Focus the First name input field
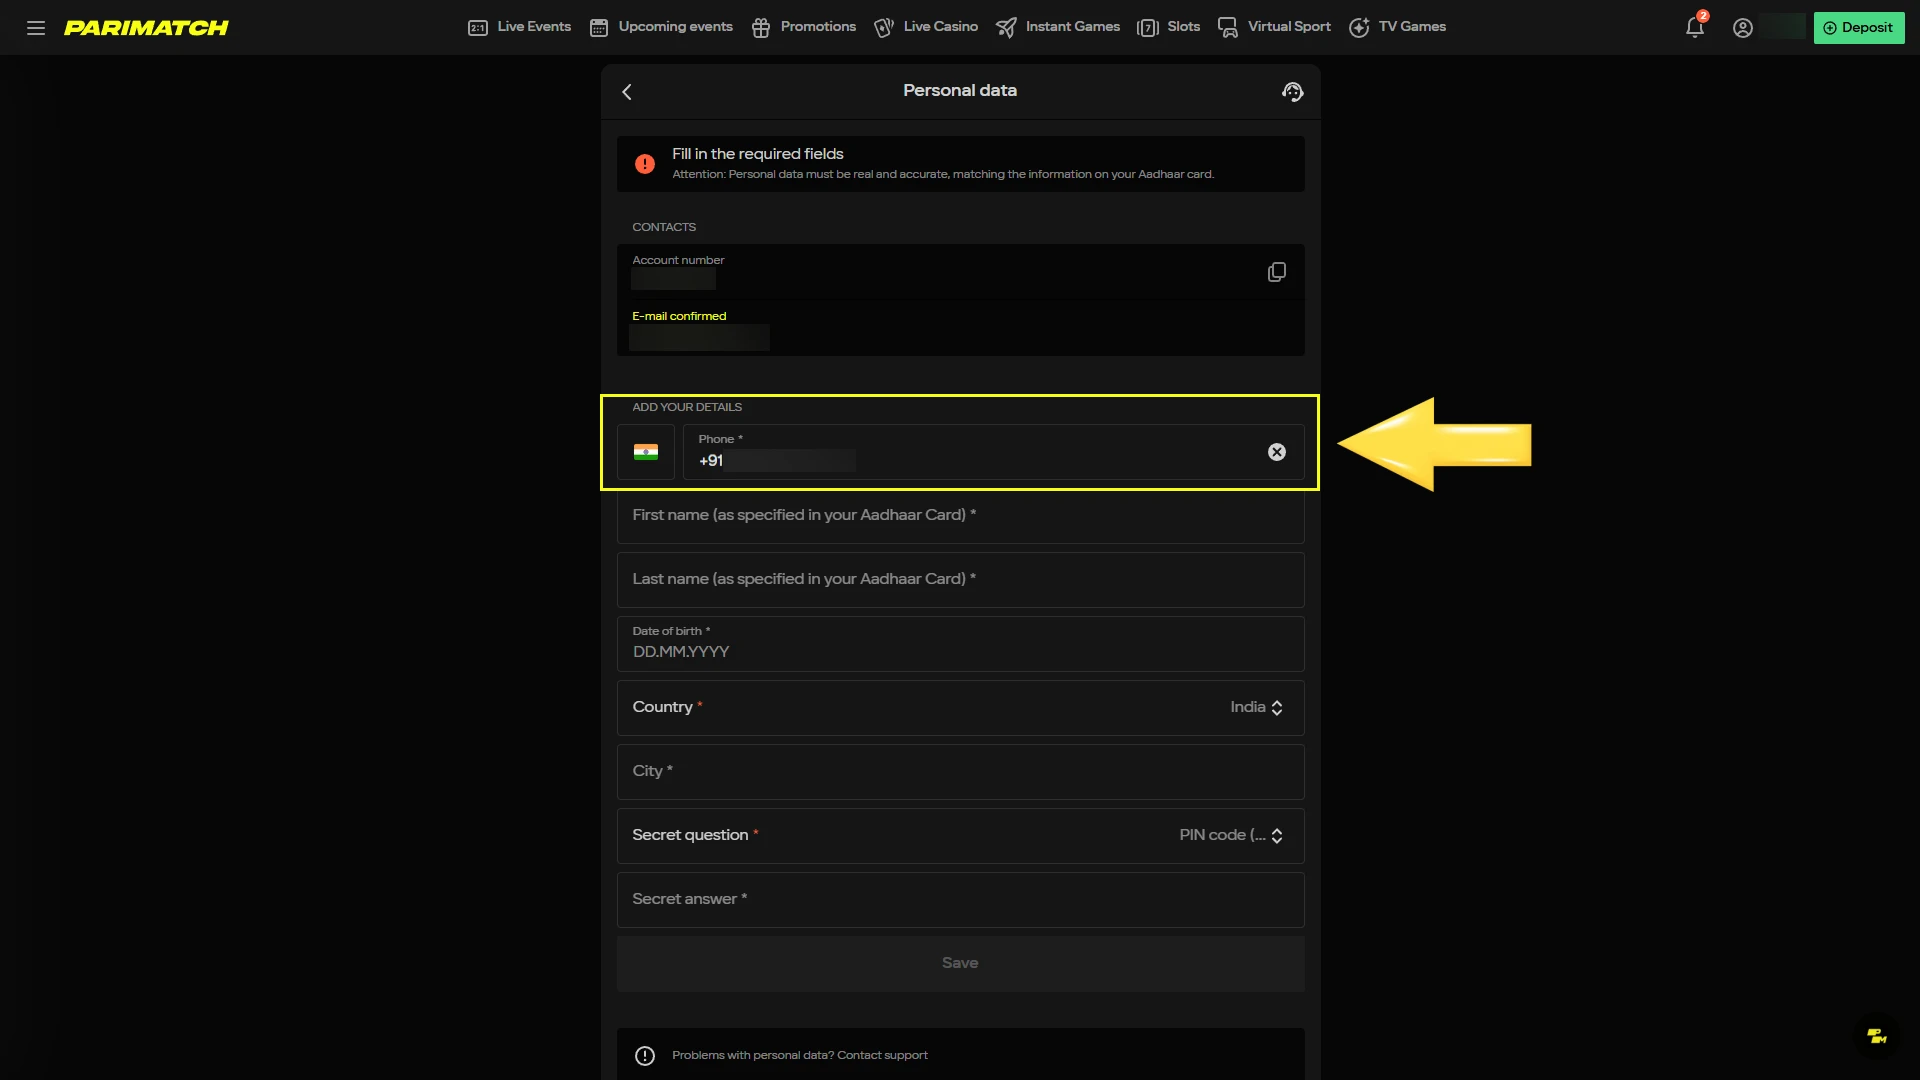This screenshot has height=1080, width=1920. [960, 516]
